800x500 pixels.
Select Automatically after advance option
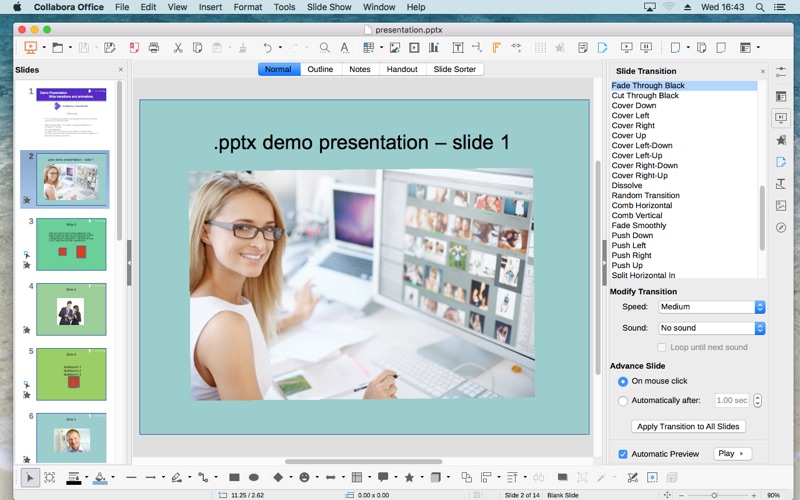(x=622, y=401)
